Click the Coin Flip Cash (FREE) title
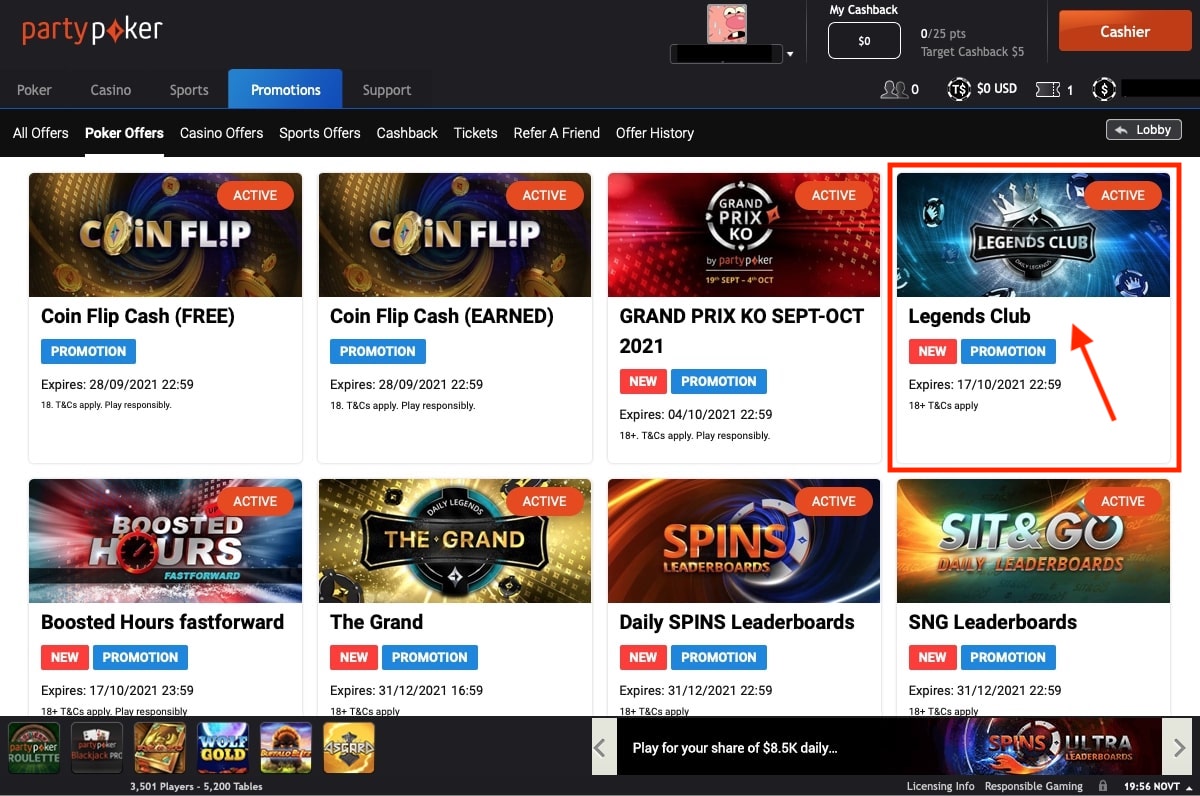Image resolution: width=1200 pixels, height=796 pixels. point(138,316)
